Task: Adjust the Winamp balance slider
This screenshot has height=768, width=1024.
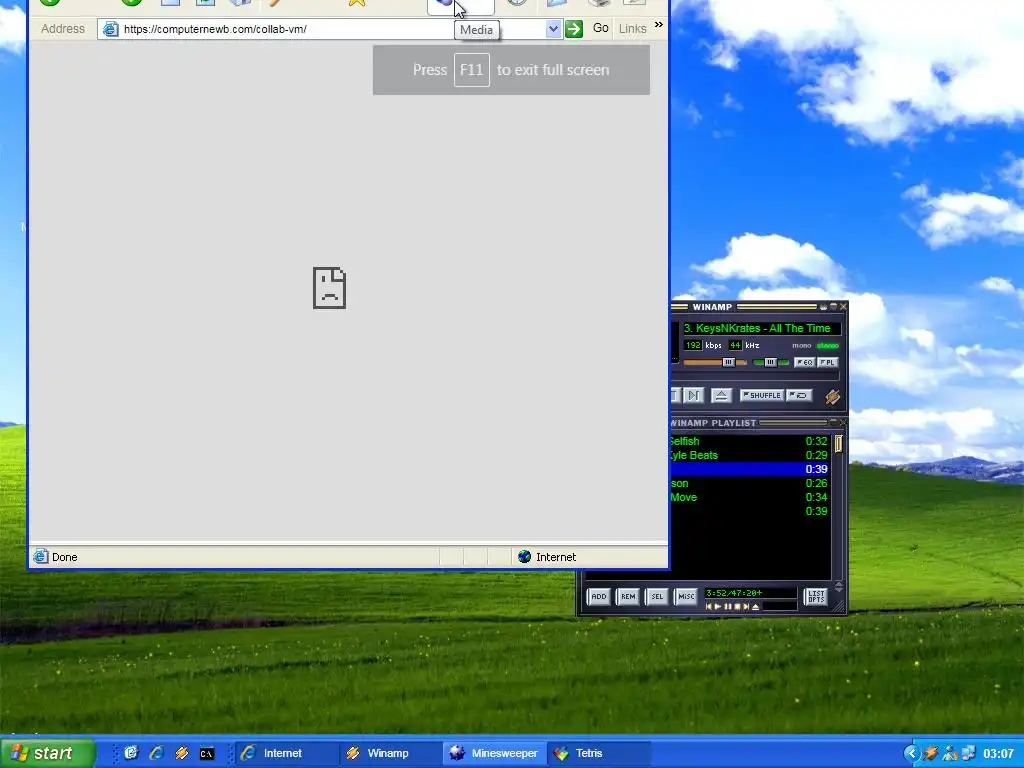Action: 771,362
